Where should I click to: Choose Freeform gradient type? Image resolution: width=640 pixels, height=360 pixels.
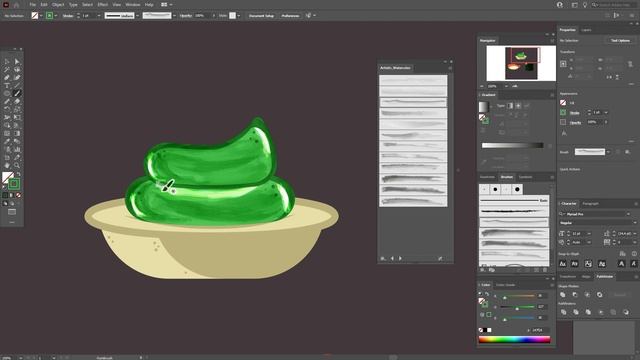pyautogui.click(x=527, y=106)
